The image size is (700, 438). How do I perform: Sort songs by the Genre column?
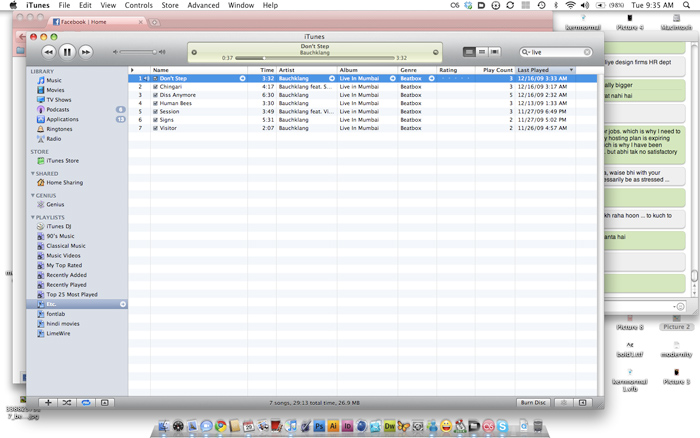point(417,70)
